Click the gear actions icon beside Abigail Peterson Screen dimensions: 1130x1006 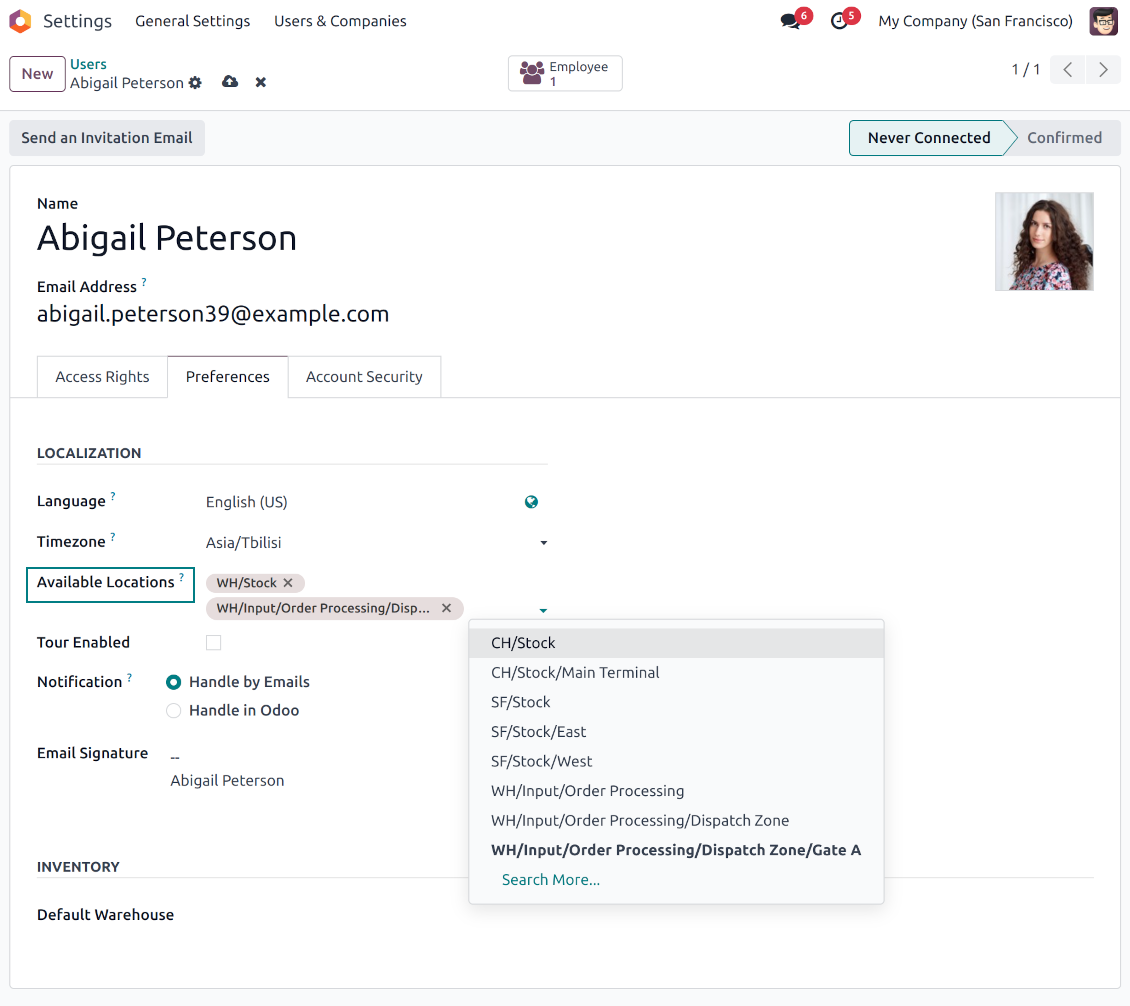point(195,83)
